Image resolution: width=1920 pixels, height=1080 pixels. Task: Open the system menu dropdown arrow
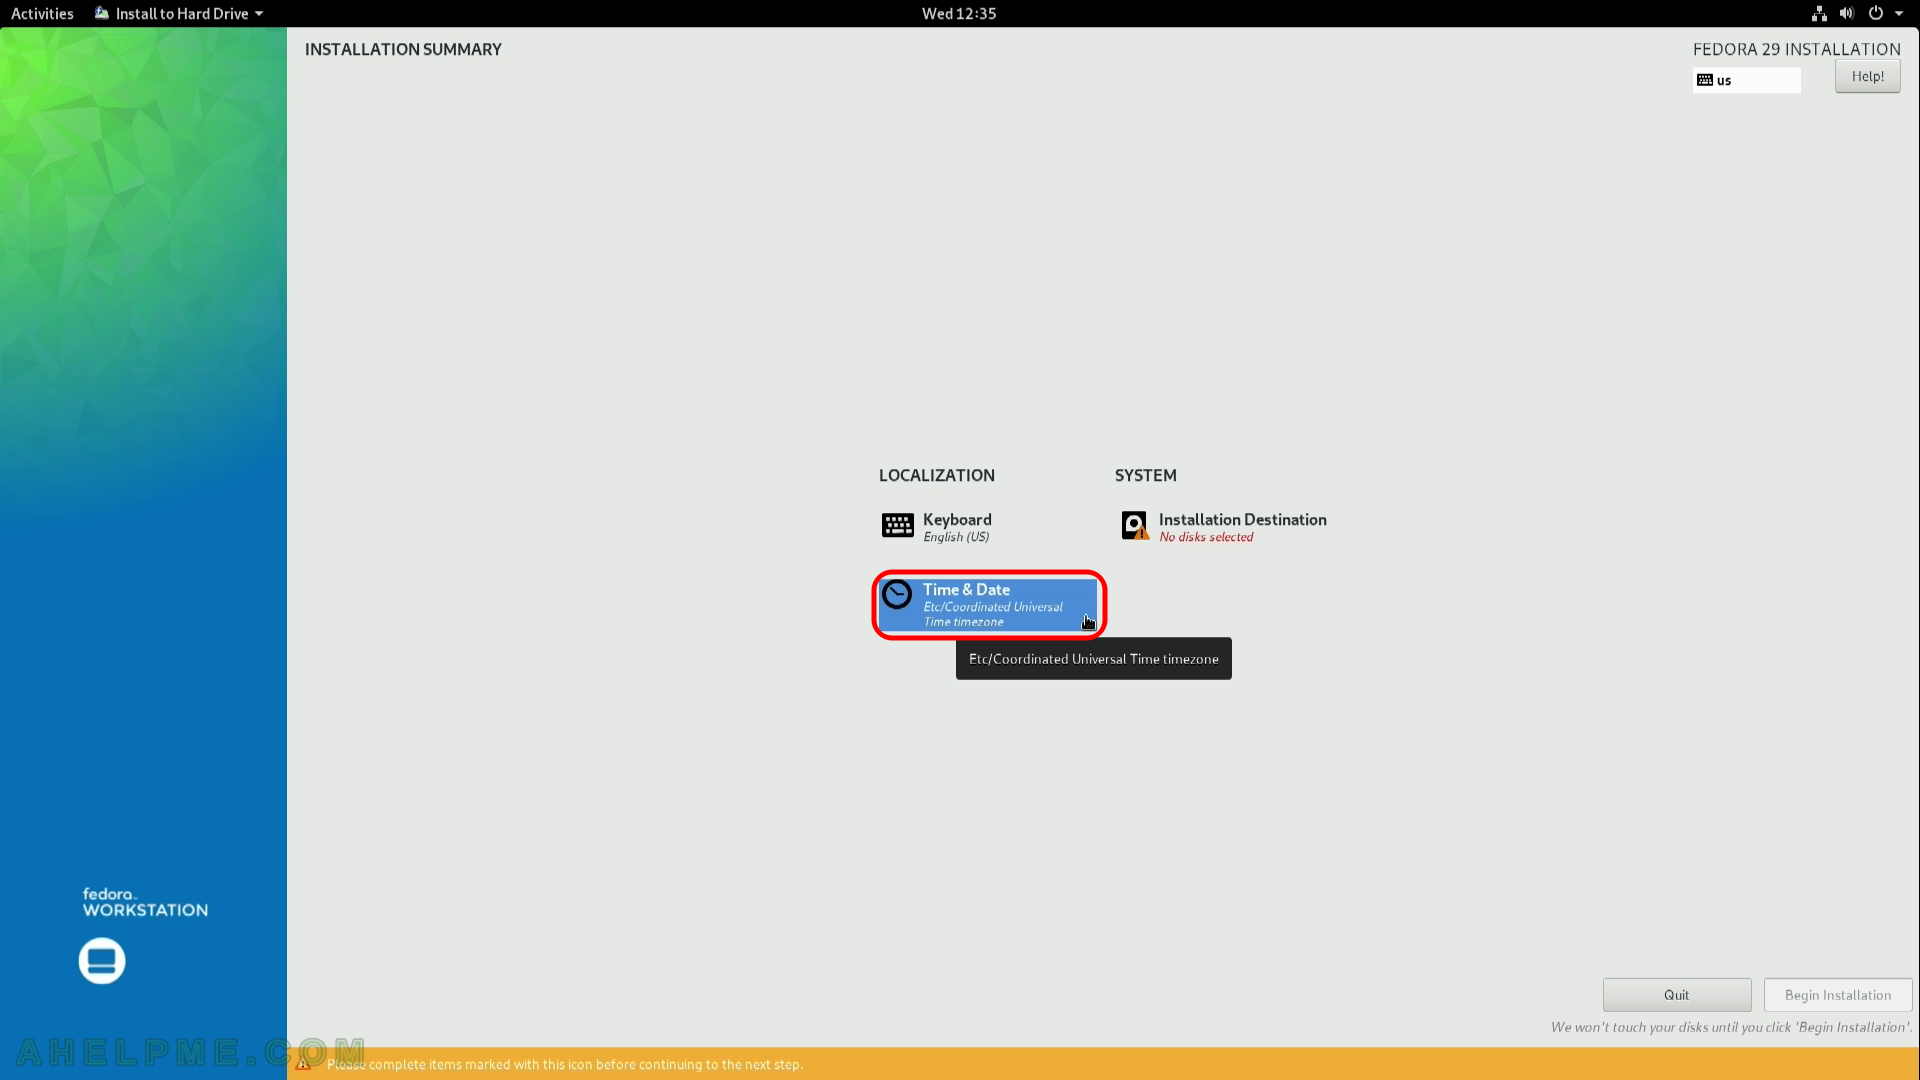pyautogui.click(x=1899, y=14)
